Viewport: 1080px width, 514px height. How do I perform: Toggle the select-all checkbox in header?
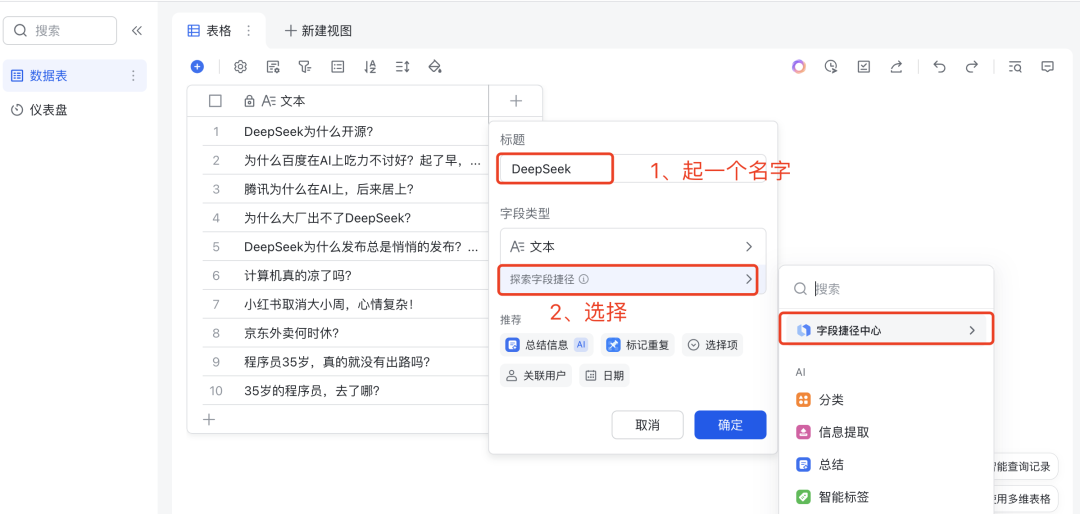click(215, 101)
